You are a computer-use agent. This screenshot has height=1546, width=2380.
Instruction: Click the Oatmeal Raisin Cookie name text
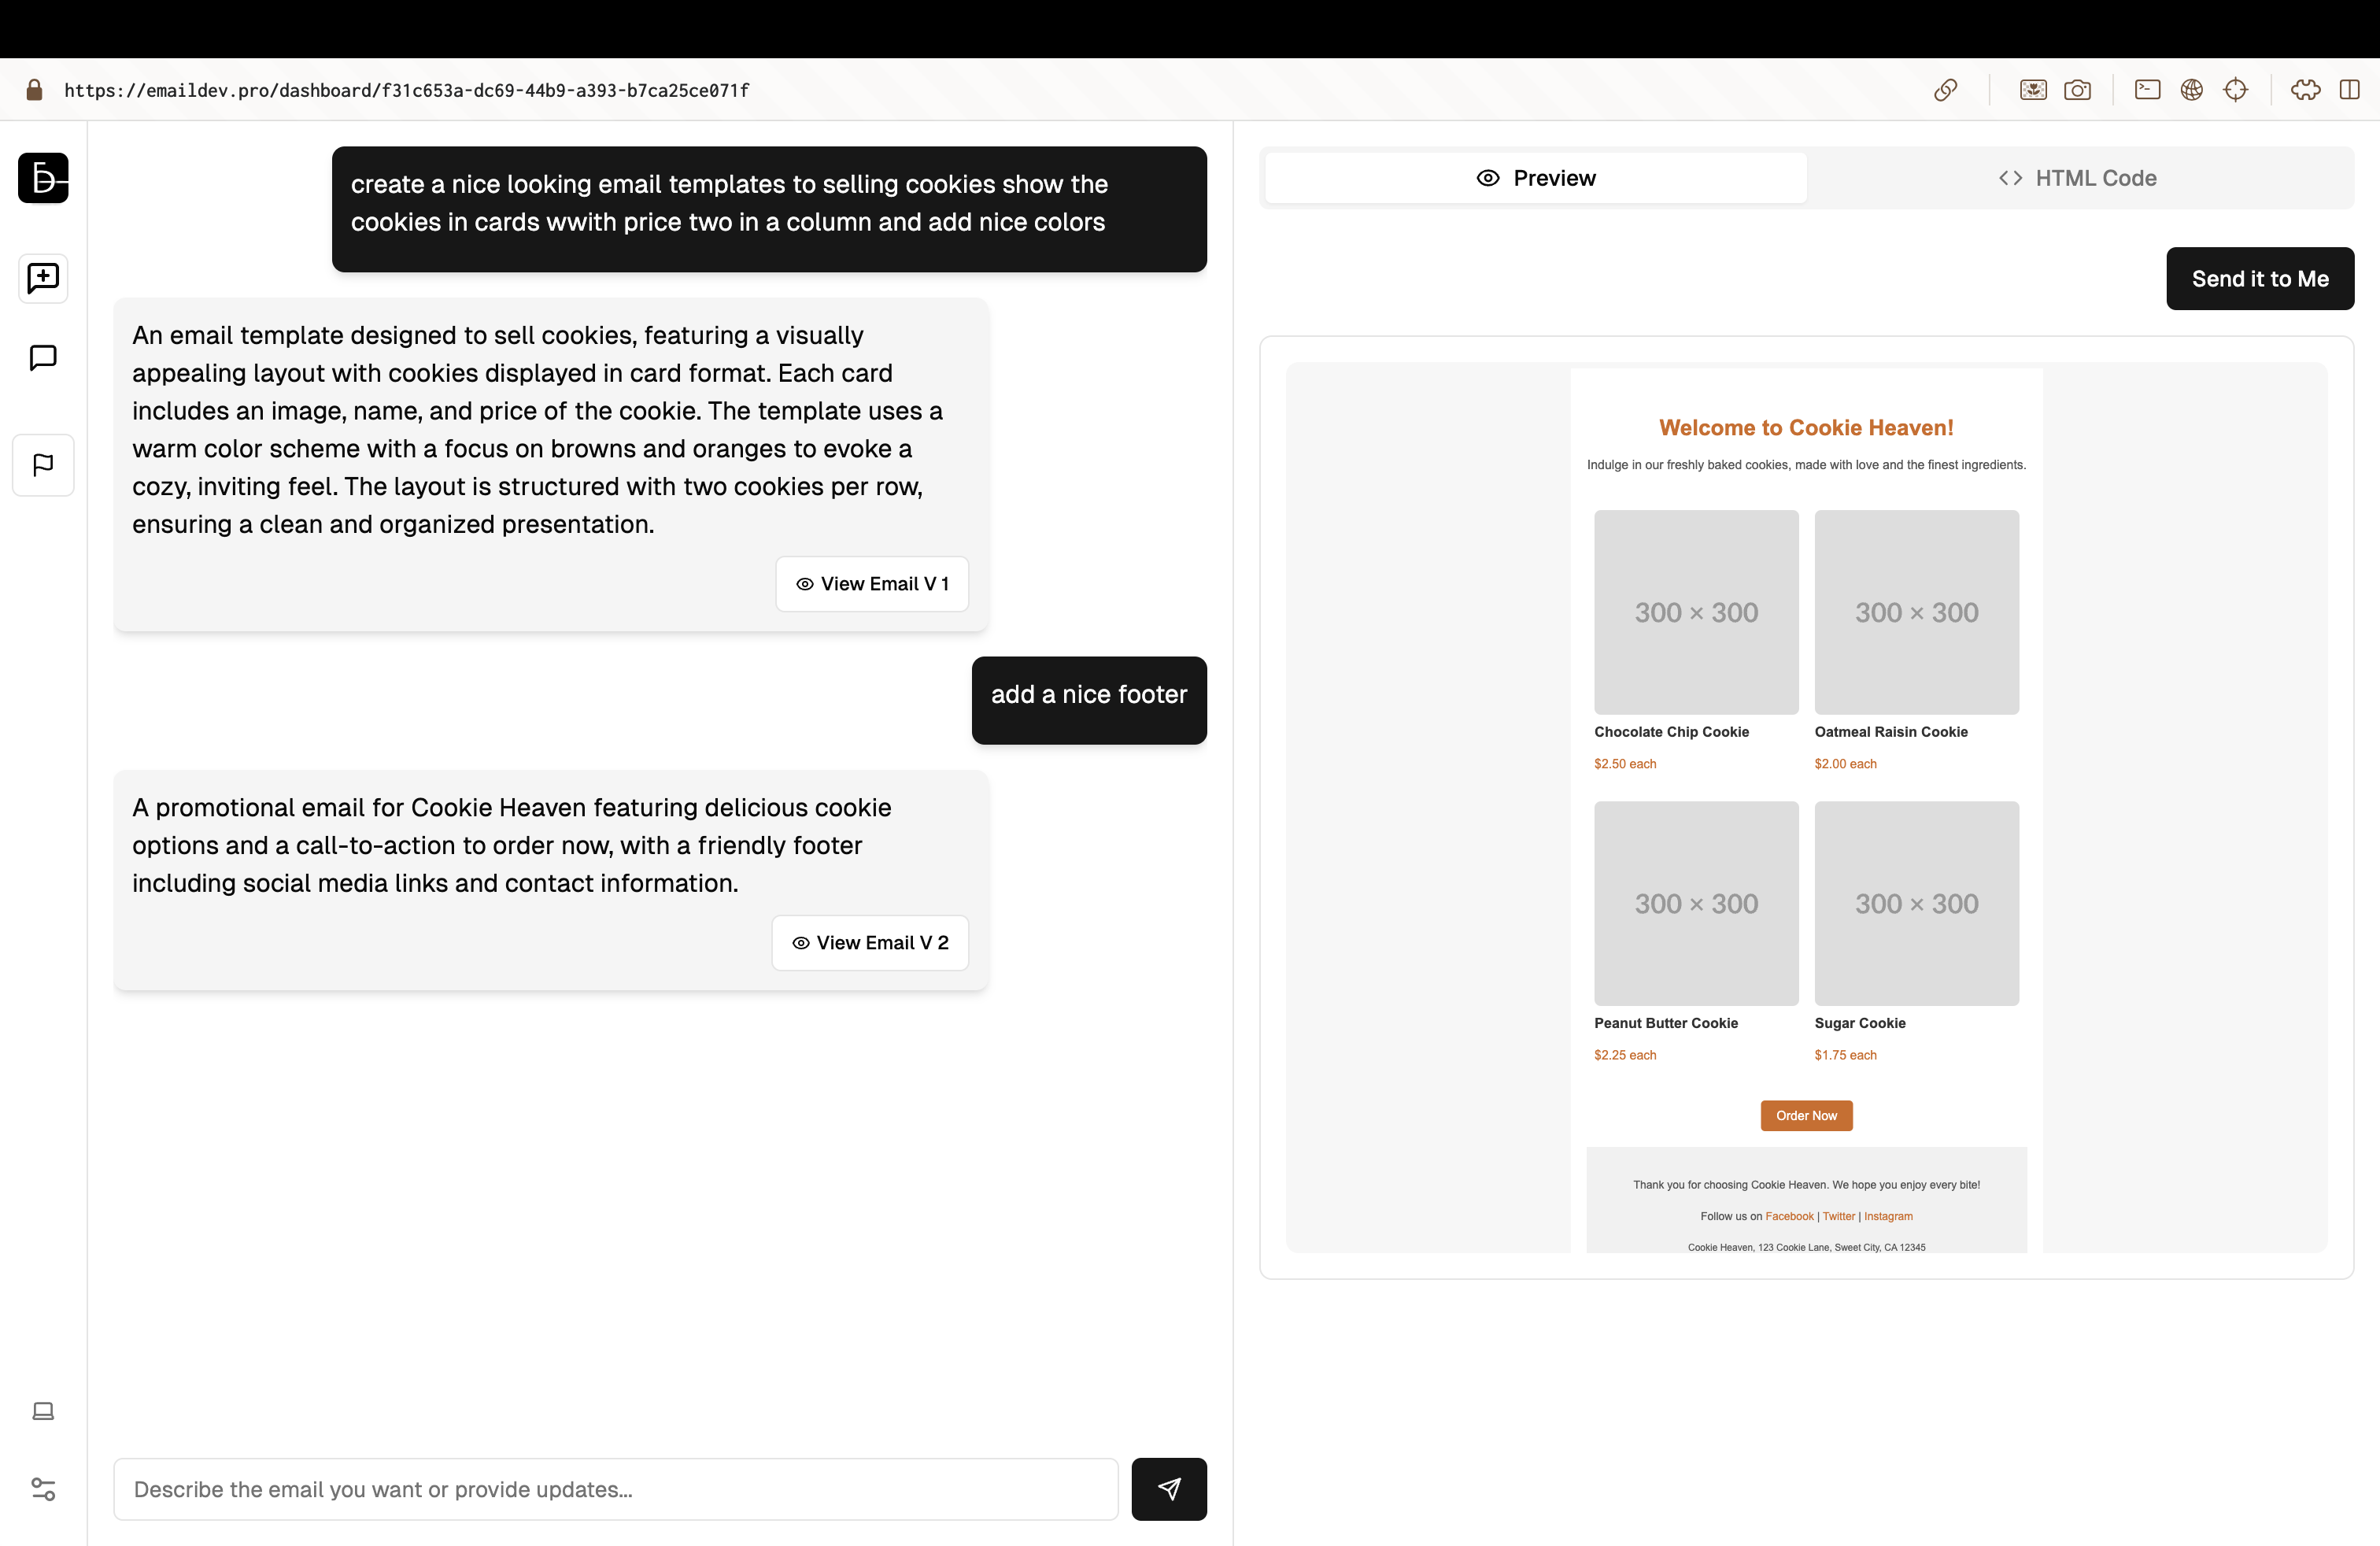1891,732
